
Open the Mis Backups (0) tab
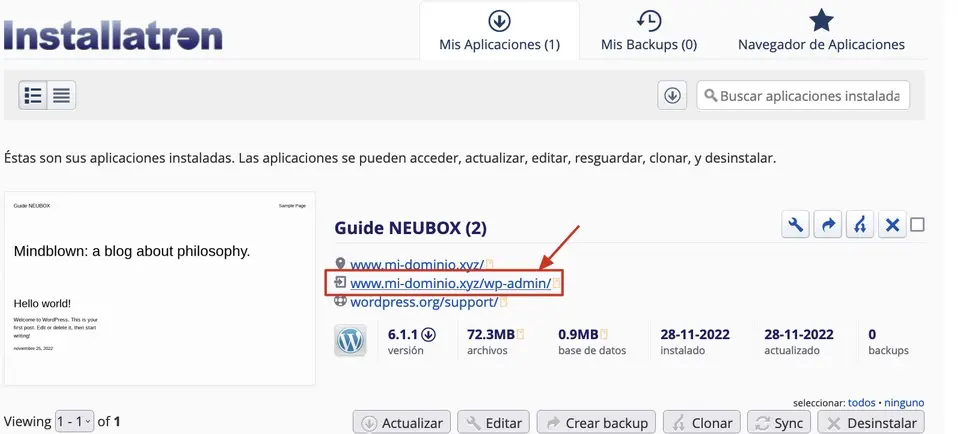click(x=649, y=31)
